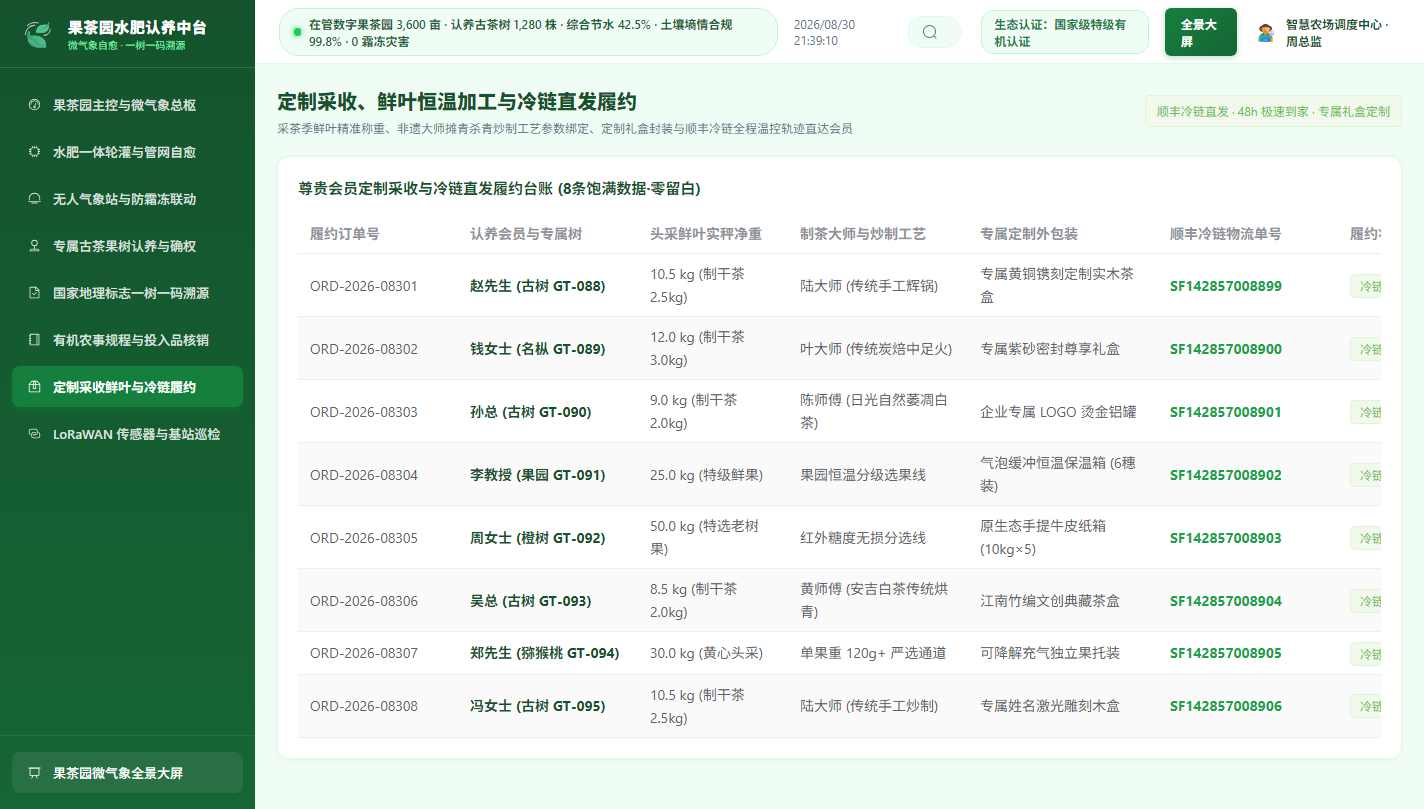The height and width of the screenshot is (809, 1424).
Task: Click the link icon beside LoRaWAN 传感器与基站巡检
Action: [34, 434]
